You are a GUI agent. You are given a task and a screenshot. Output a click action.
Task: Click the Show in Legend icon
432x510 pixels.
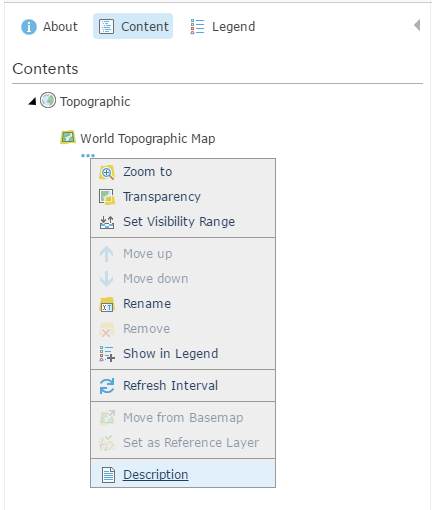(107, 354)
